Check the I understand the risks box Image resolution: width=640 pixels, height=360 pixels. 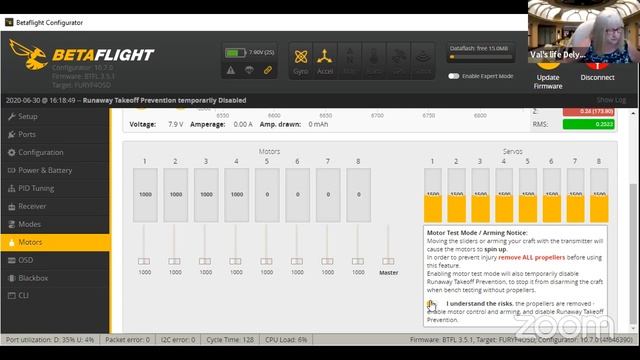click(x=431, y=304)
